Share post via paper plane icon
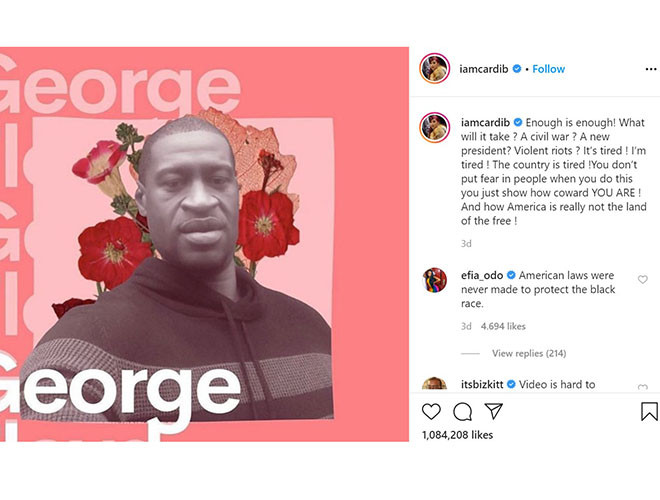The height and width of the screenshot is (500, 660). tap(493, 411)
